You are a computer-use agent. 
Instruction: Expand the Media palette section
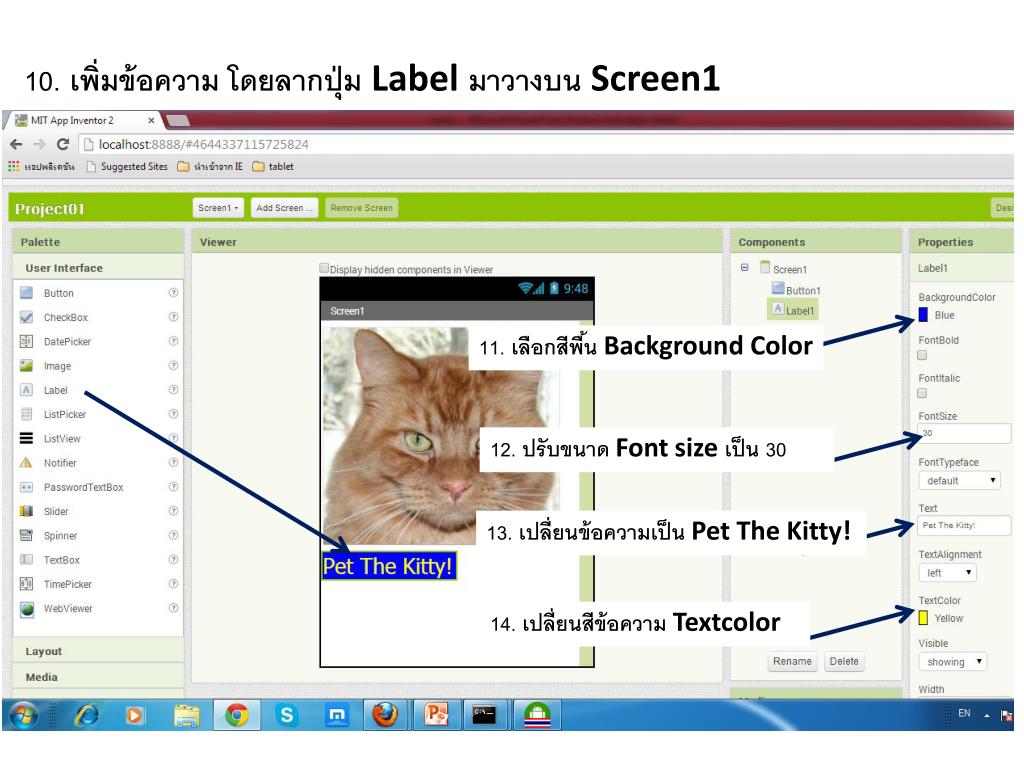click(98, 677)
